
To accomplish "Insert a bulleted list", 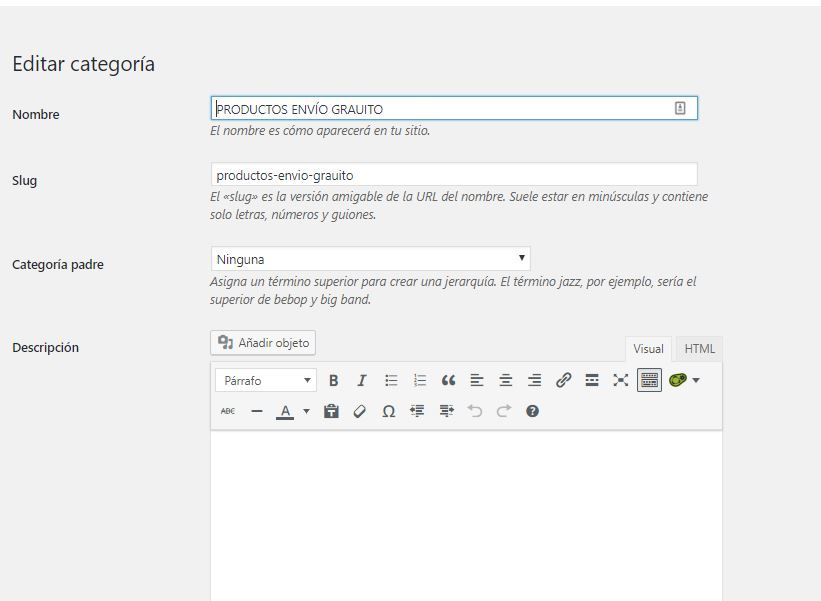I will [x=391, y=381].
